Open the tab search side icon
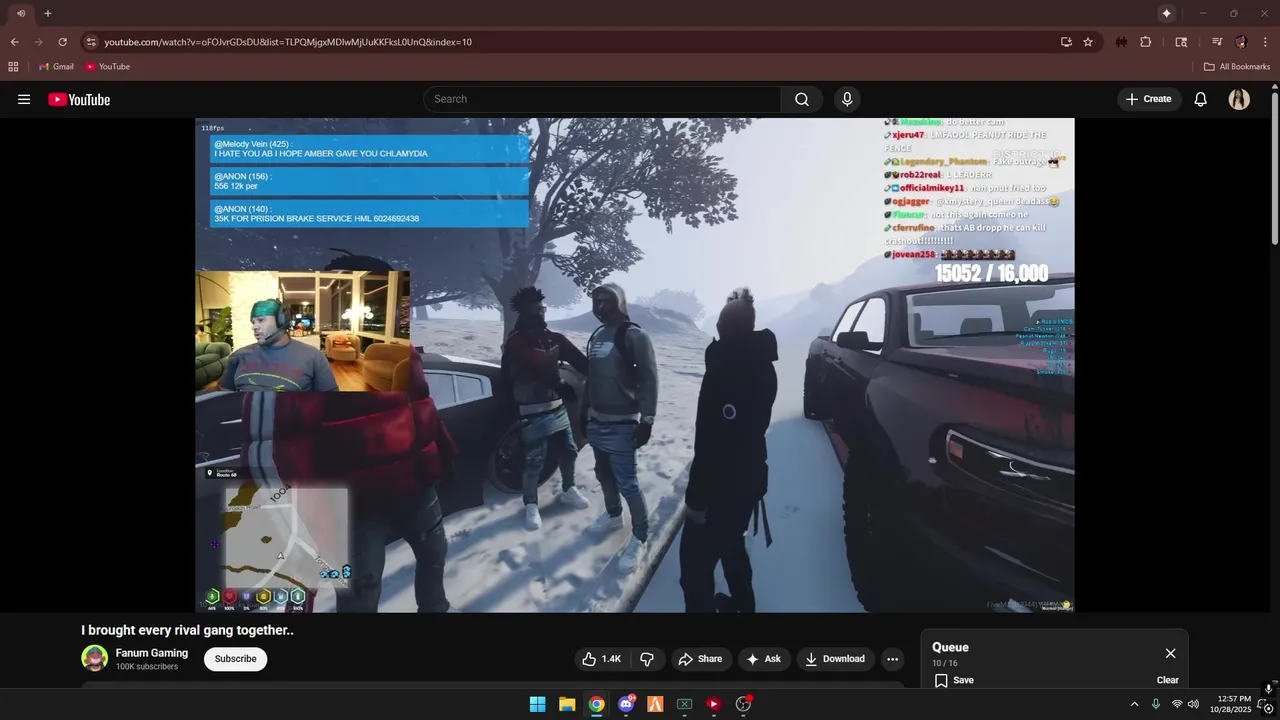The image size is (1280, 720). 1181,42
